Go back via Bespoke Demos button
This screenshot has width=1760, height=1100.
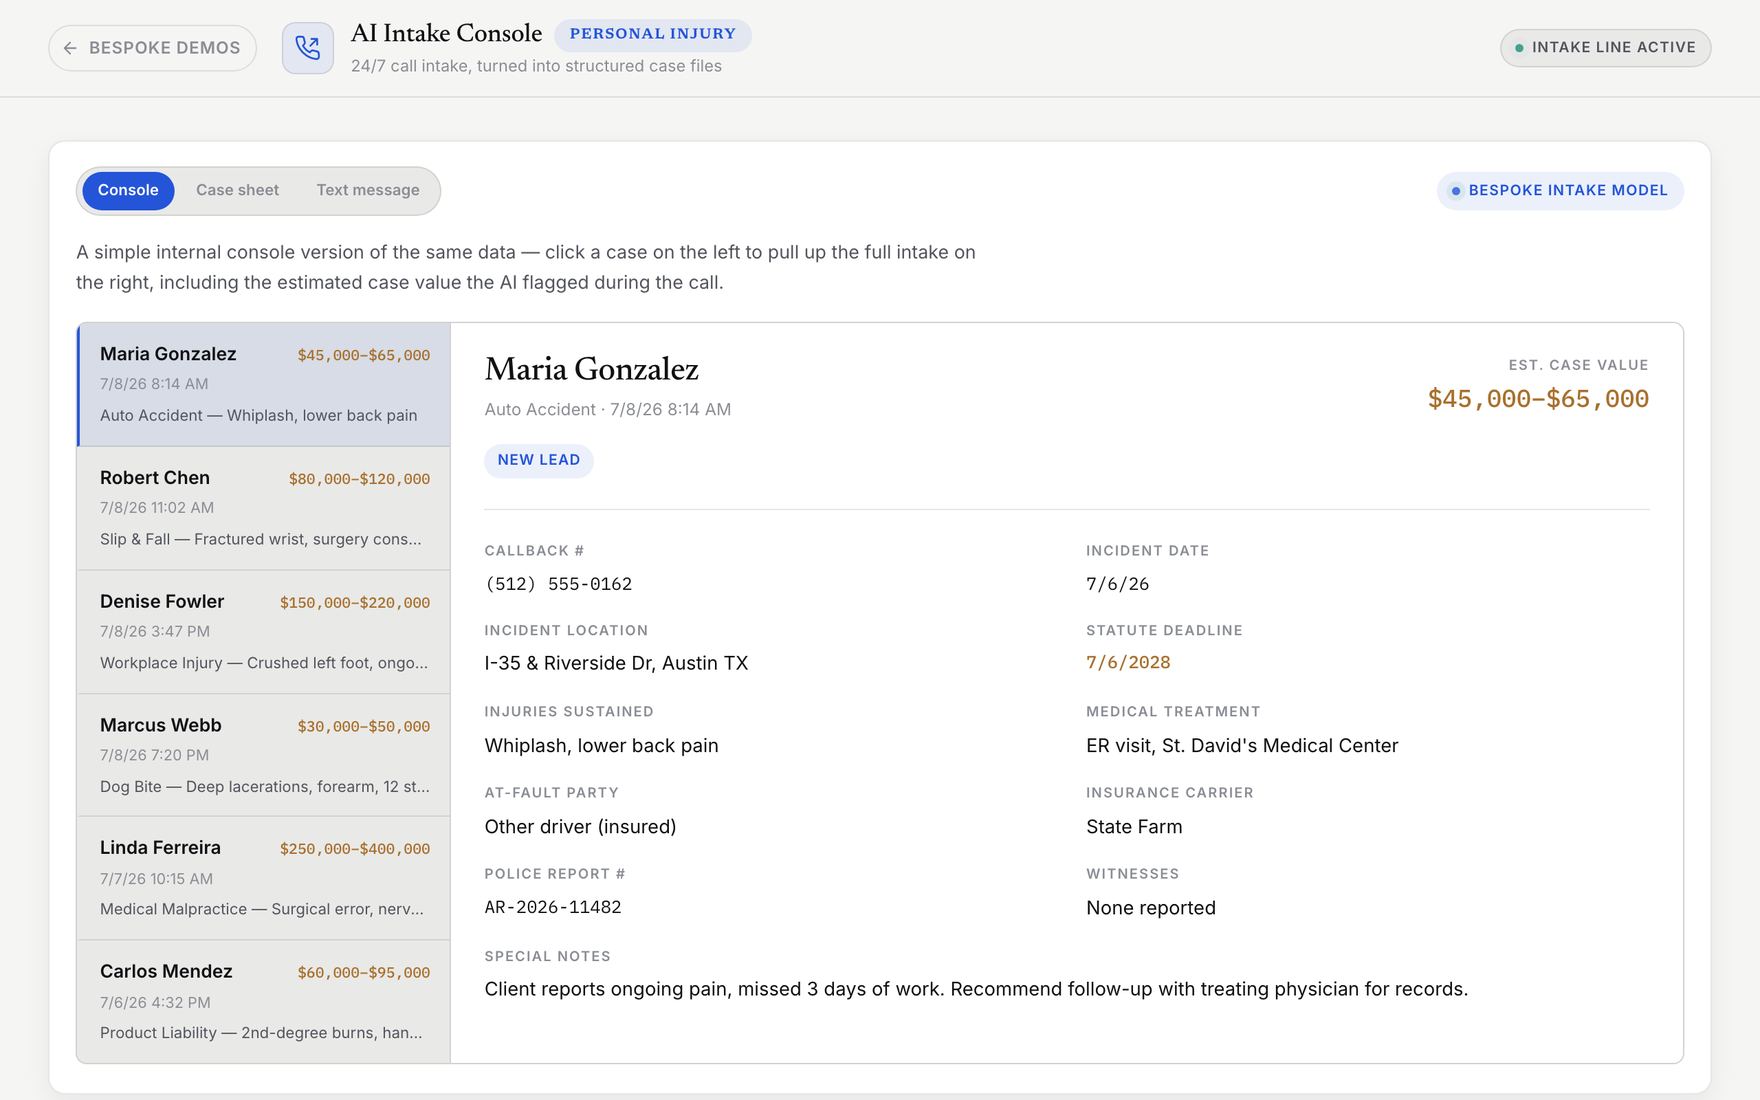[152, 48]
